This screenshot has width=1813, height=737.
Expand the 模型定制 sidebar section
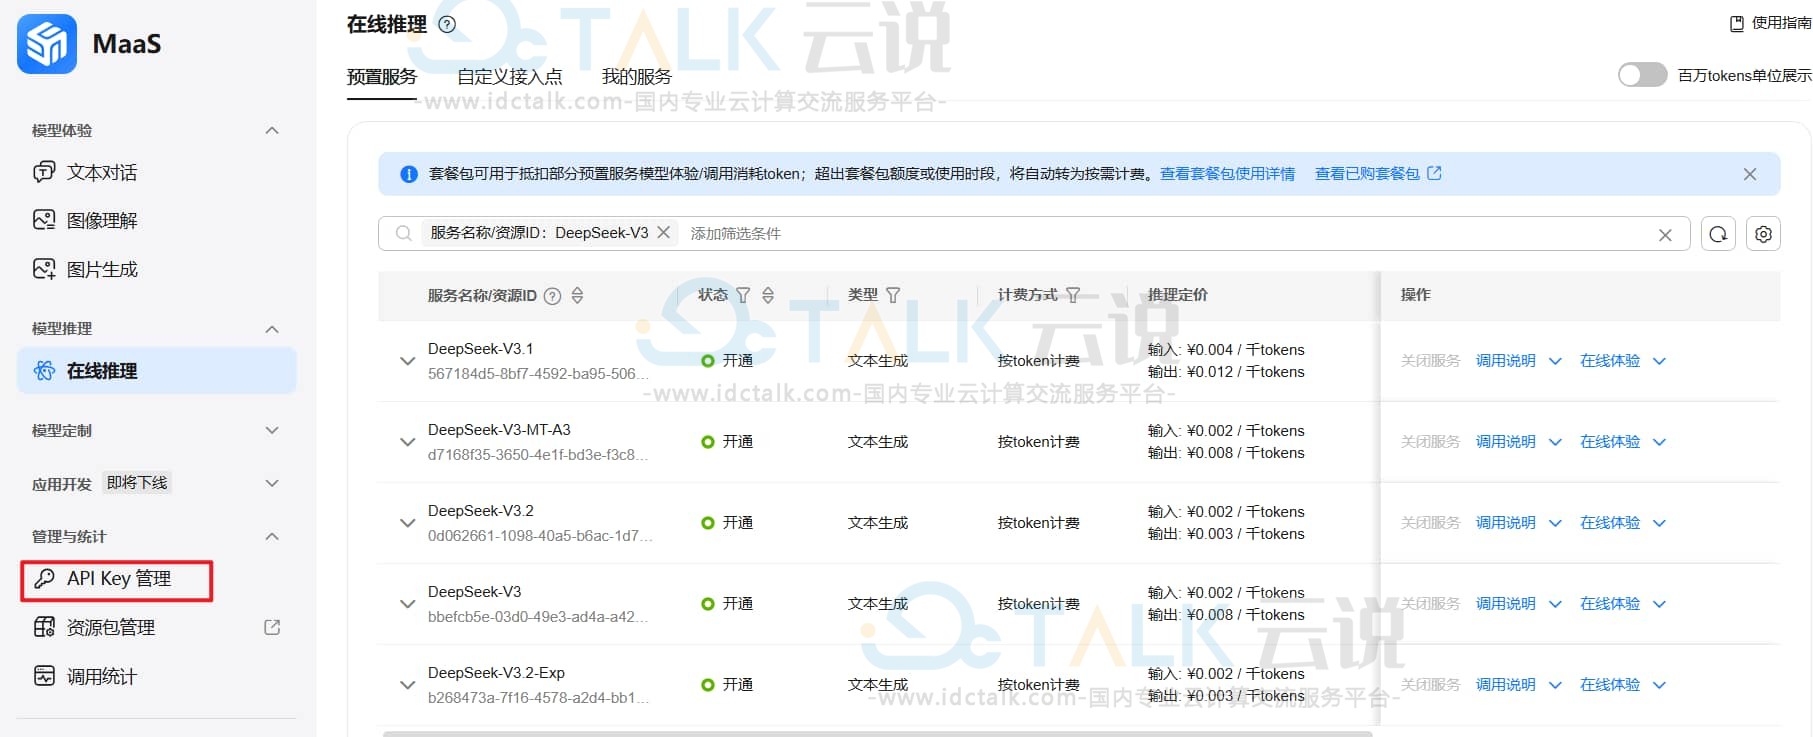[271, 431]
